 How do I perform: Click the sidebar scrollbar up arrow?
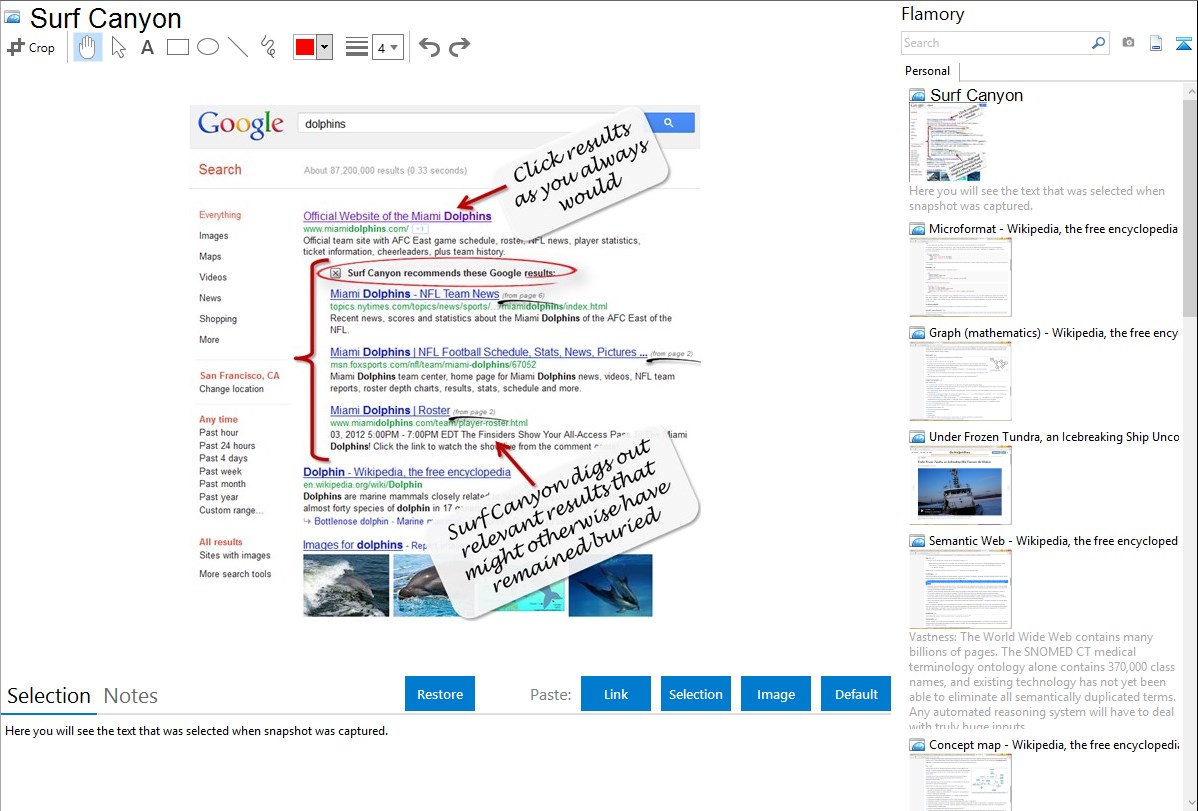click(x=1190, y=91)
